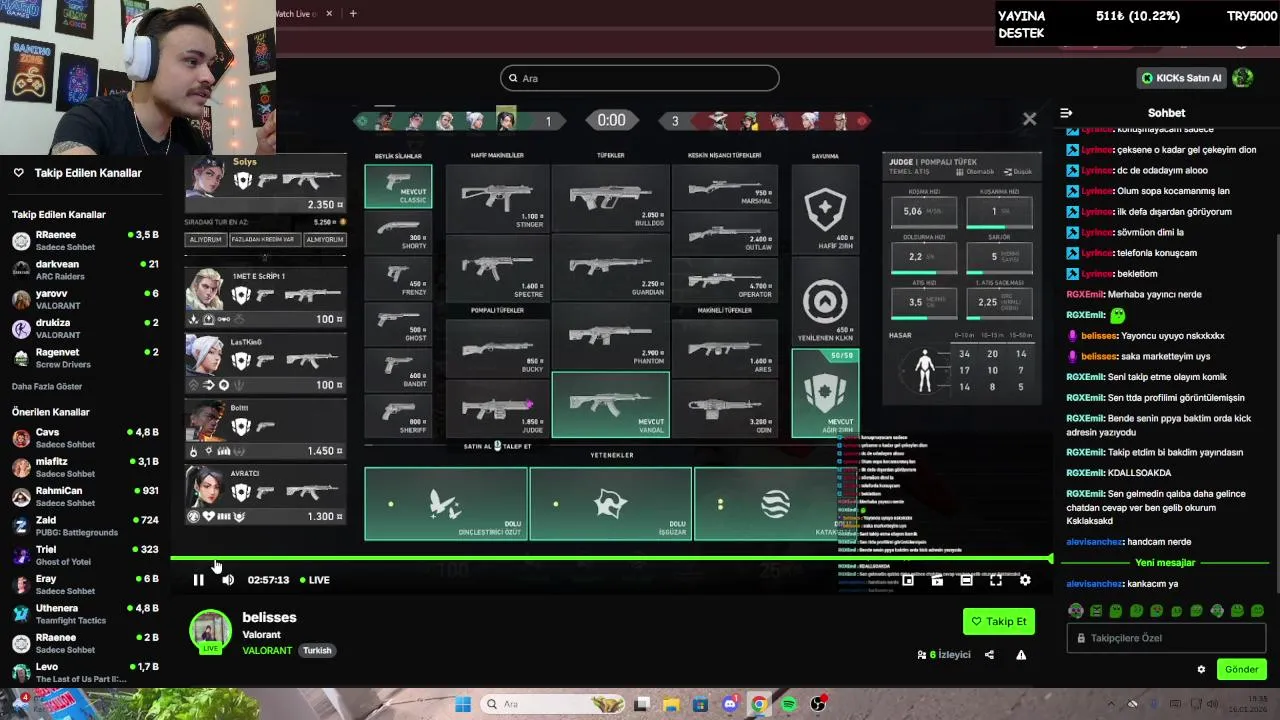
Task: Click the Windows Start button
Action: pos(462,704)
